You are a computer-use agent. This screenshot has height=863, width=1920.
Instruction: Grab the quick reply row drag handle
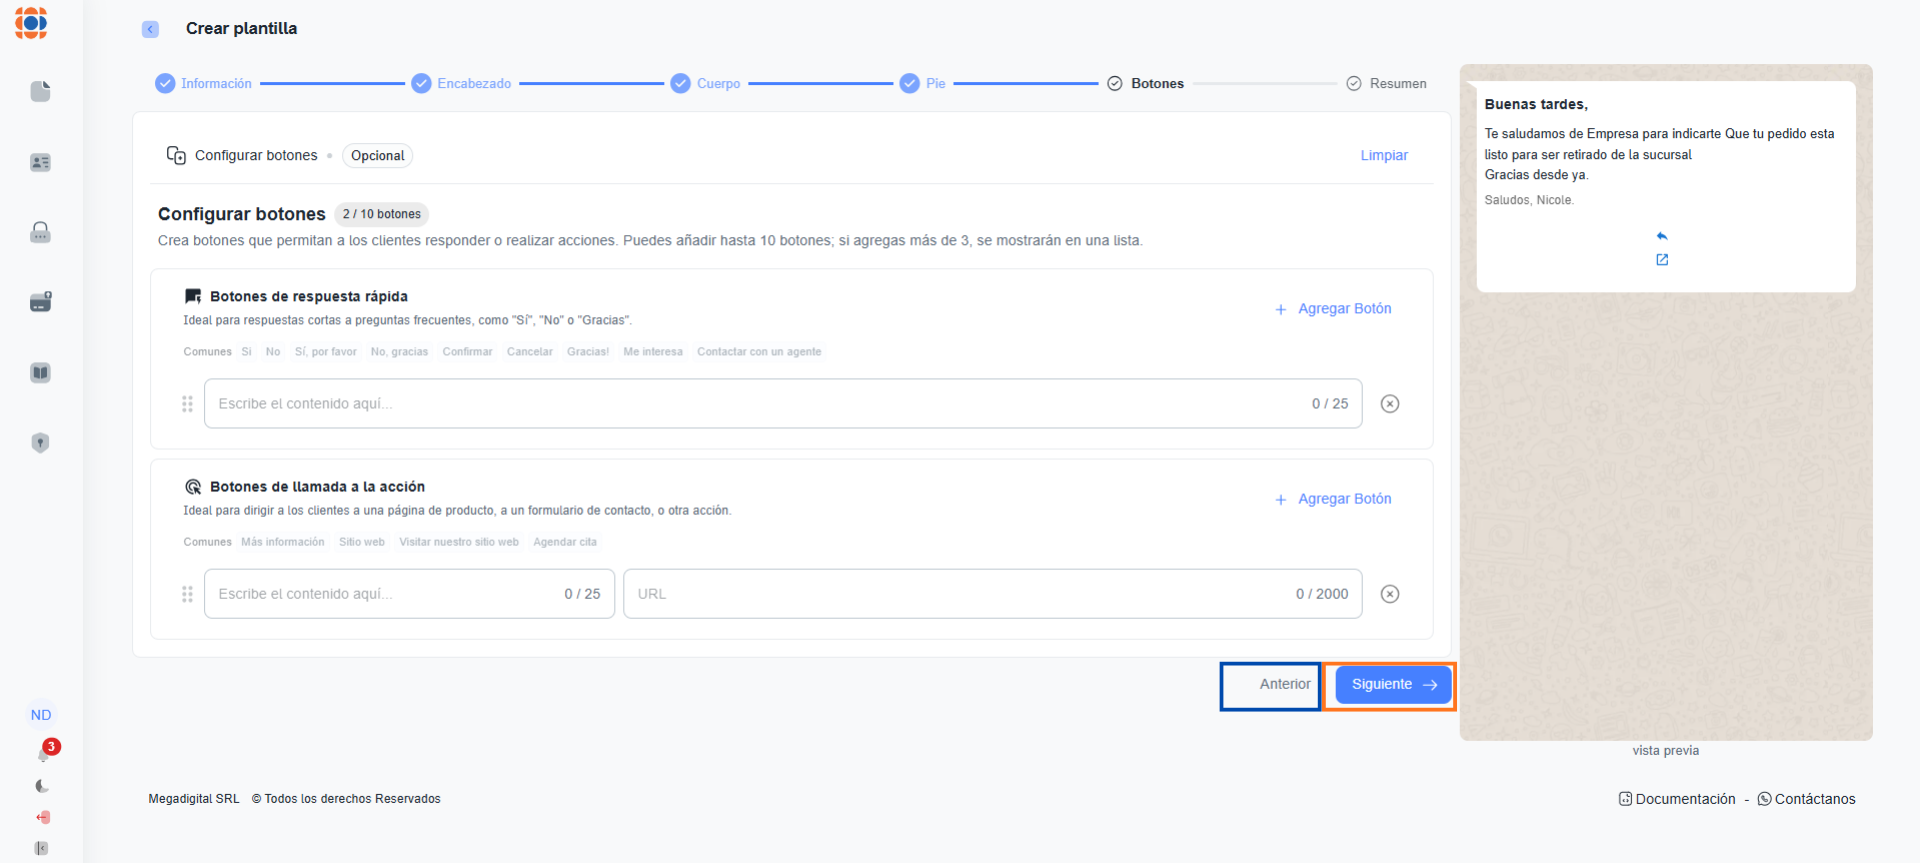pyautogui.click(x=187, y=404)
